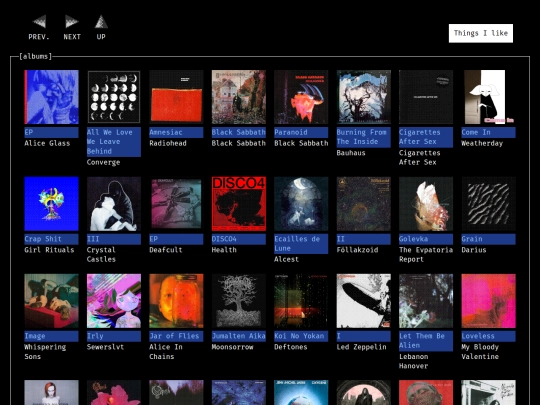Open the Whispering Sons Image cover
540x405 pixels.
[51, 301]
